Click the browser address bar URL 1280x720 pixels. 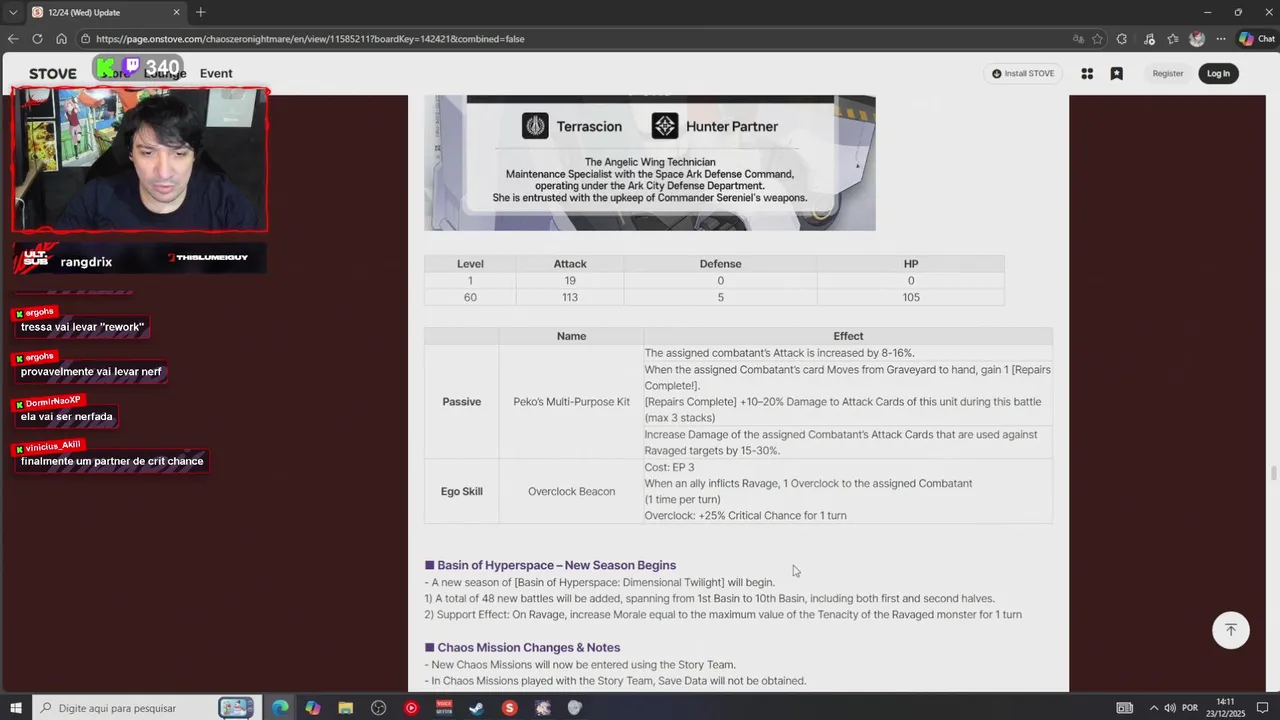point(310,39)
